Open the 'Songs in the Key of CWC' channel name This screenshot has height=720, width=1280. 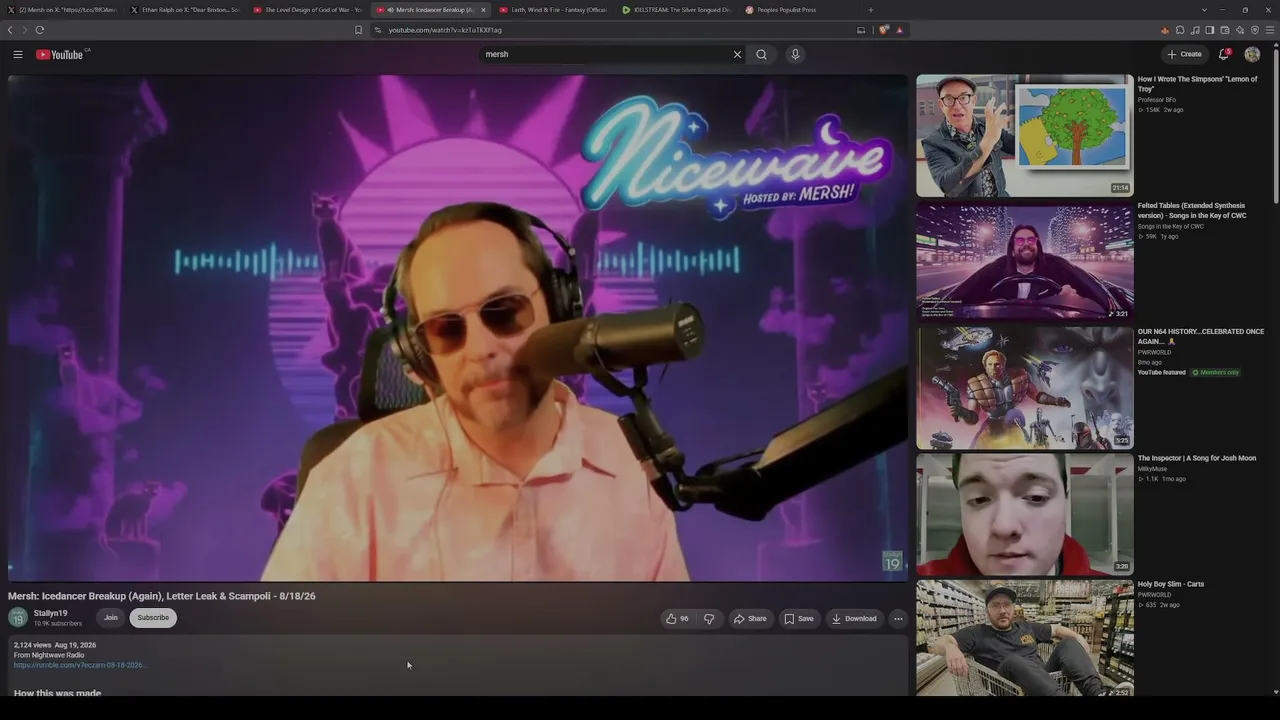click(x=1171, y=226)
